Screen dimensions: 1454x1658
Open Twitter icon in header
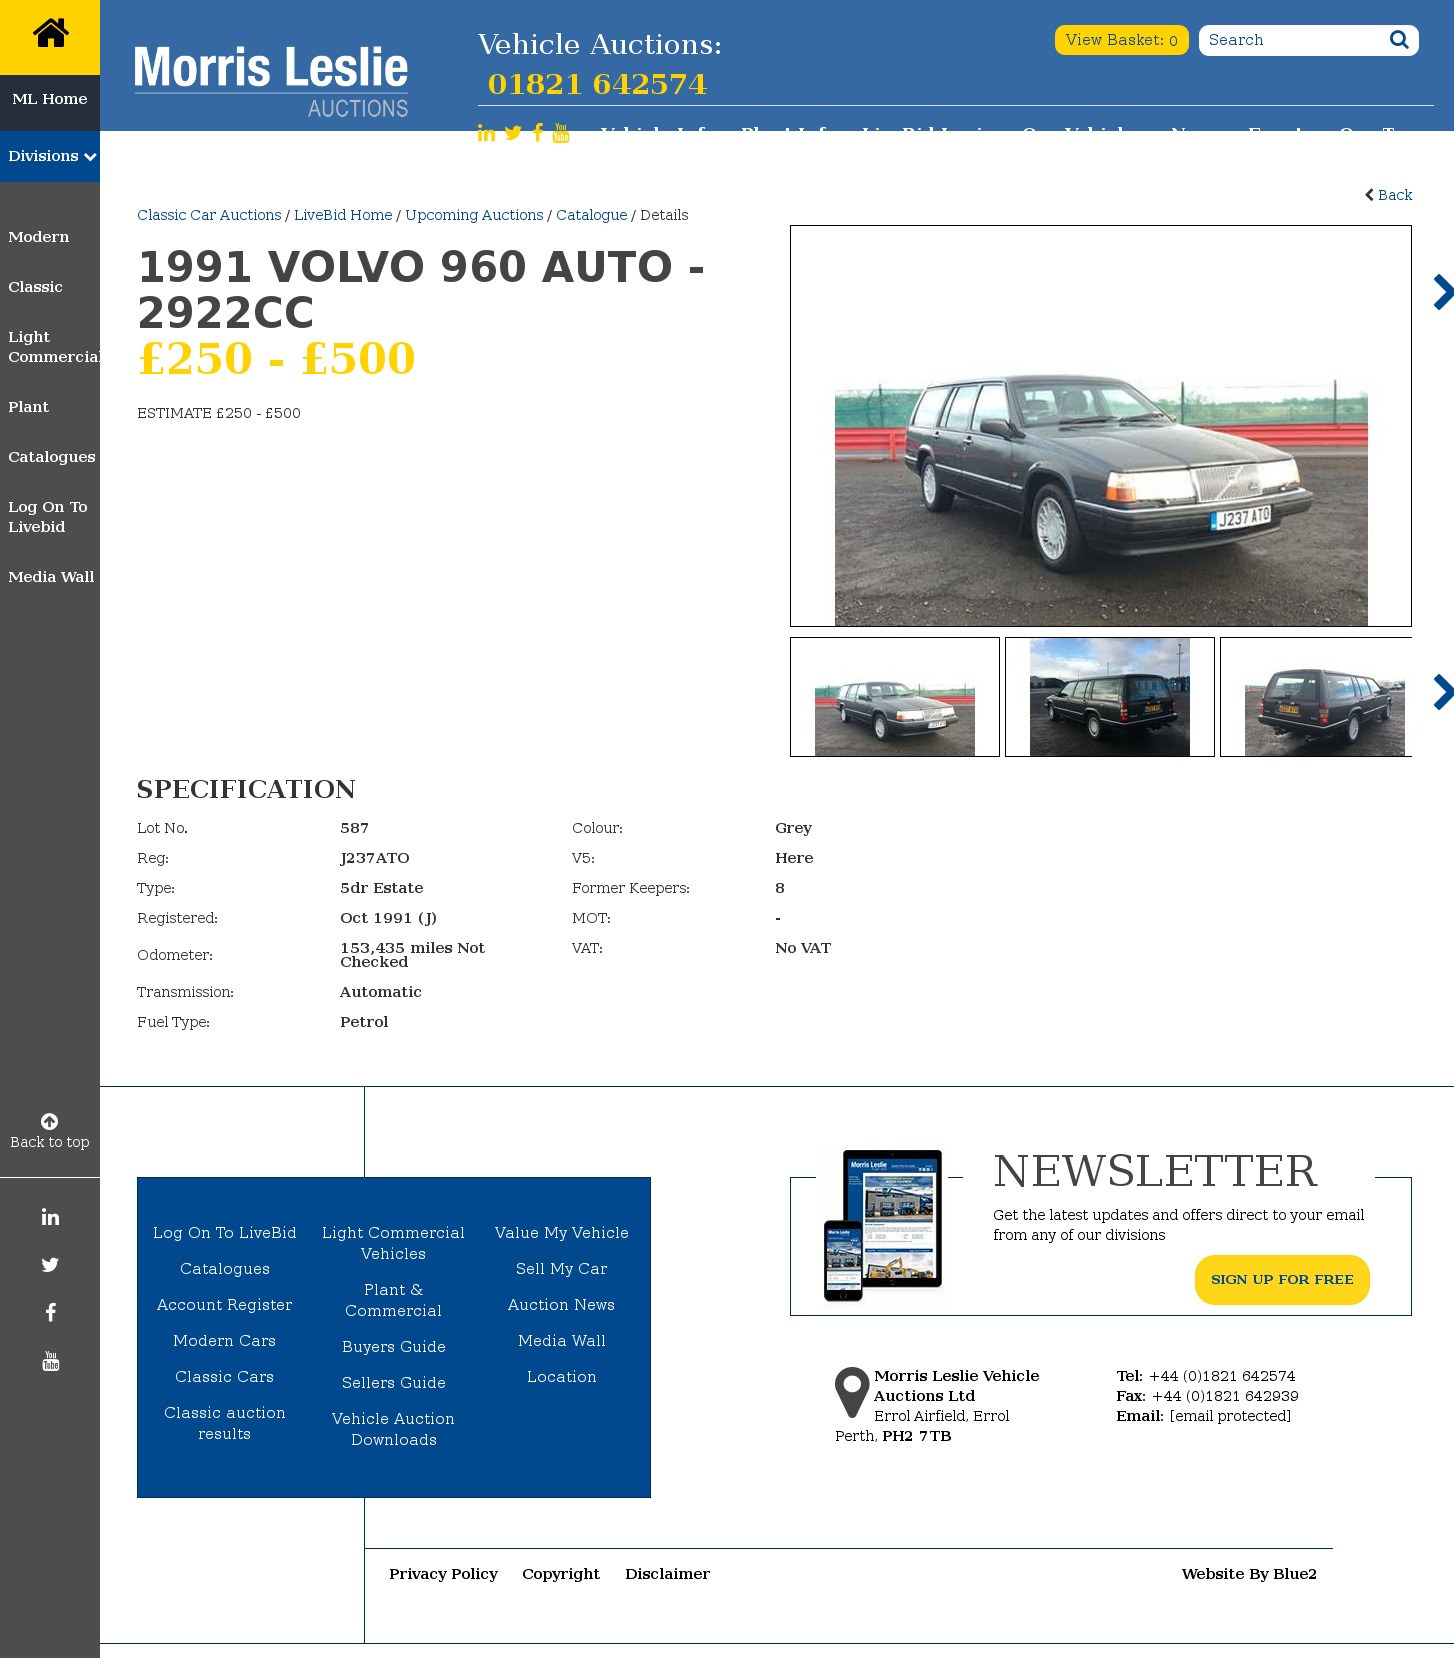[513, 133]
